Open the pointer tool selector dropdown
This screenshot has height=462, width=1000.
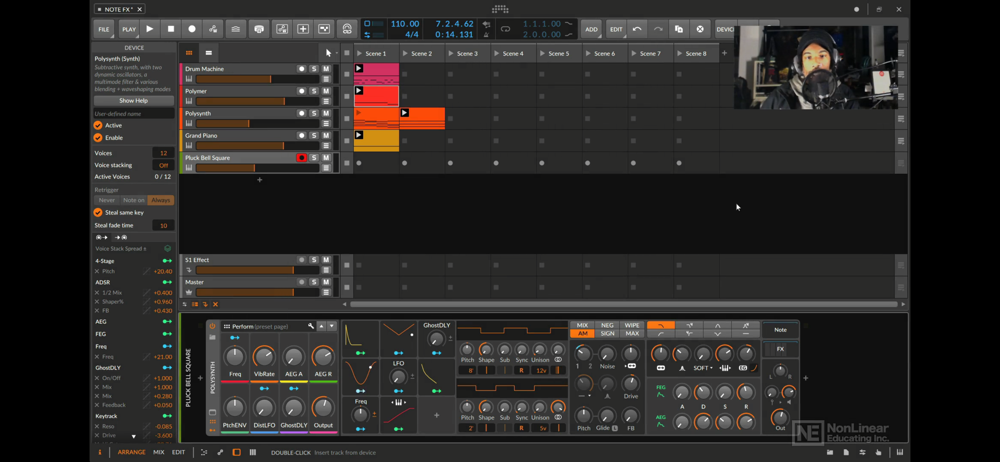point(328,53)
